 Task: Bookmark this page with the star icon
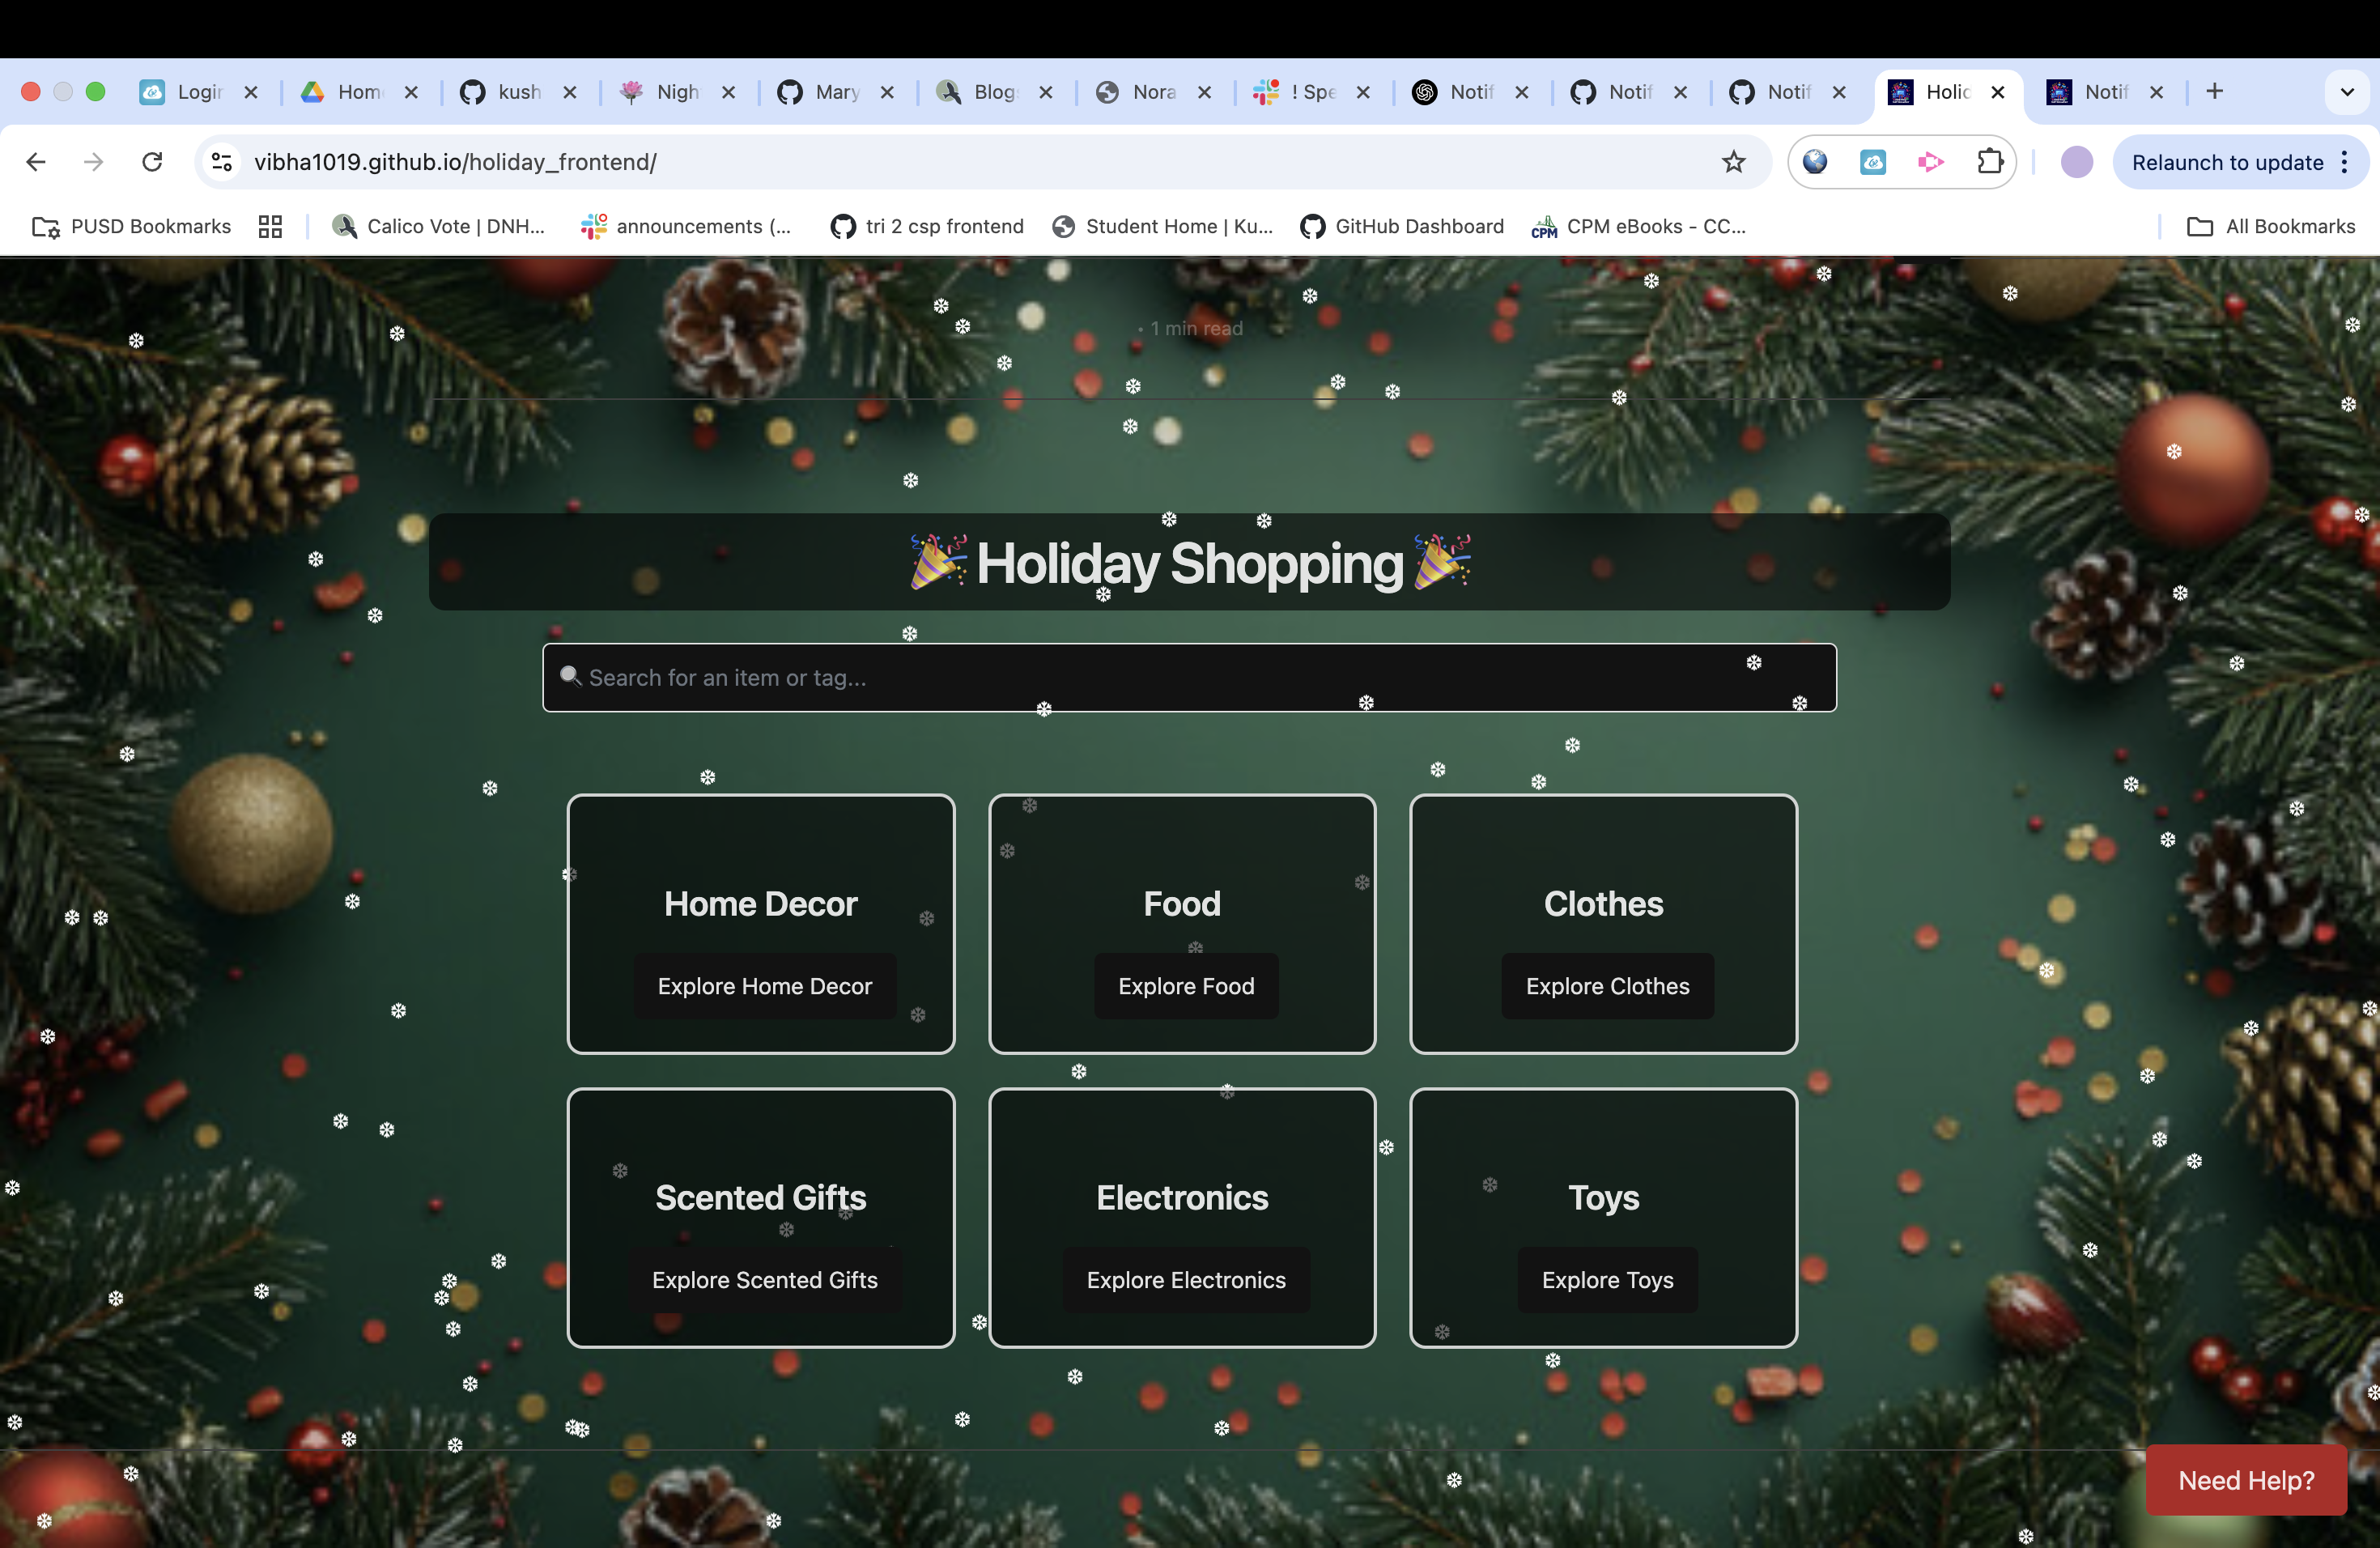[x=1733, y=162]
